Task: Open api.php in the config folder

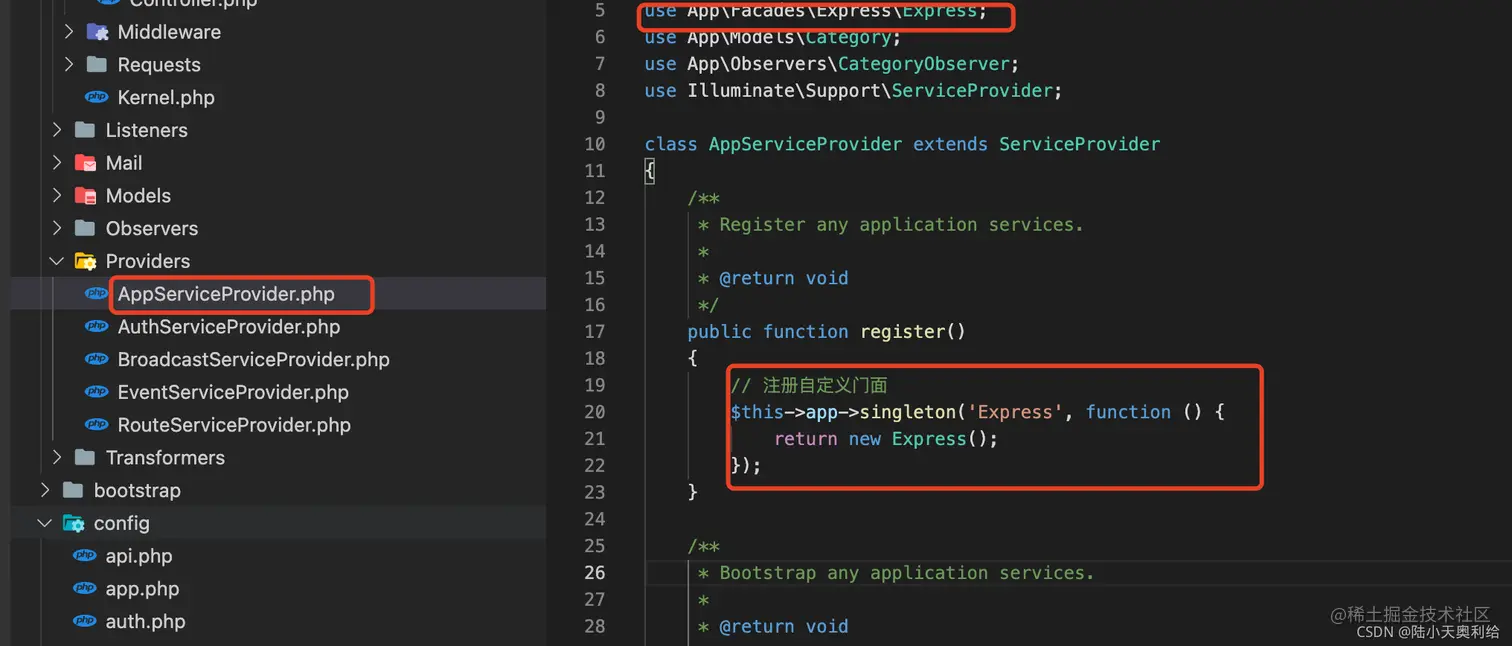Action: click(x=139, y=556)
